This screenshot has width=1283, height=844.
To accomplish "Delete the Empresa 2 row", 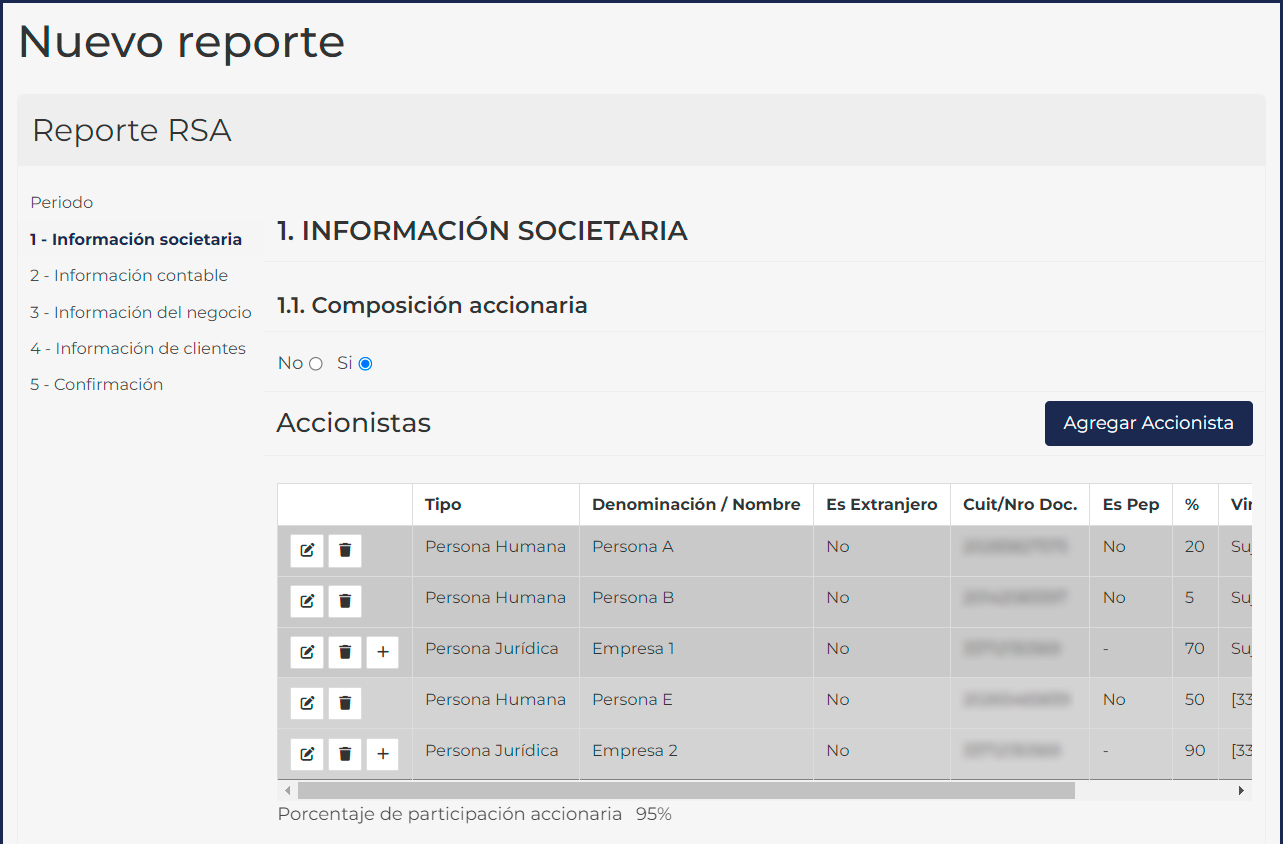I will click(345, 754).
